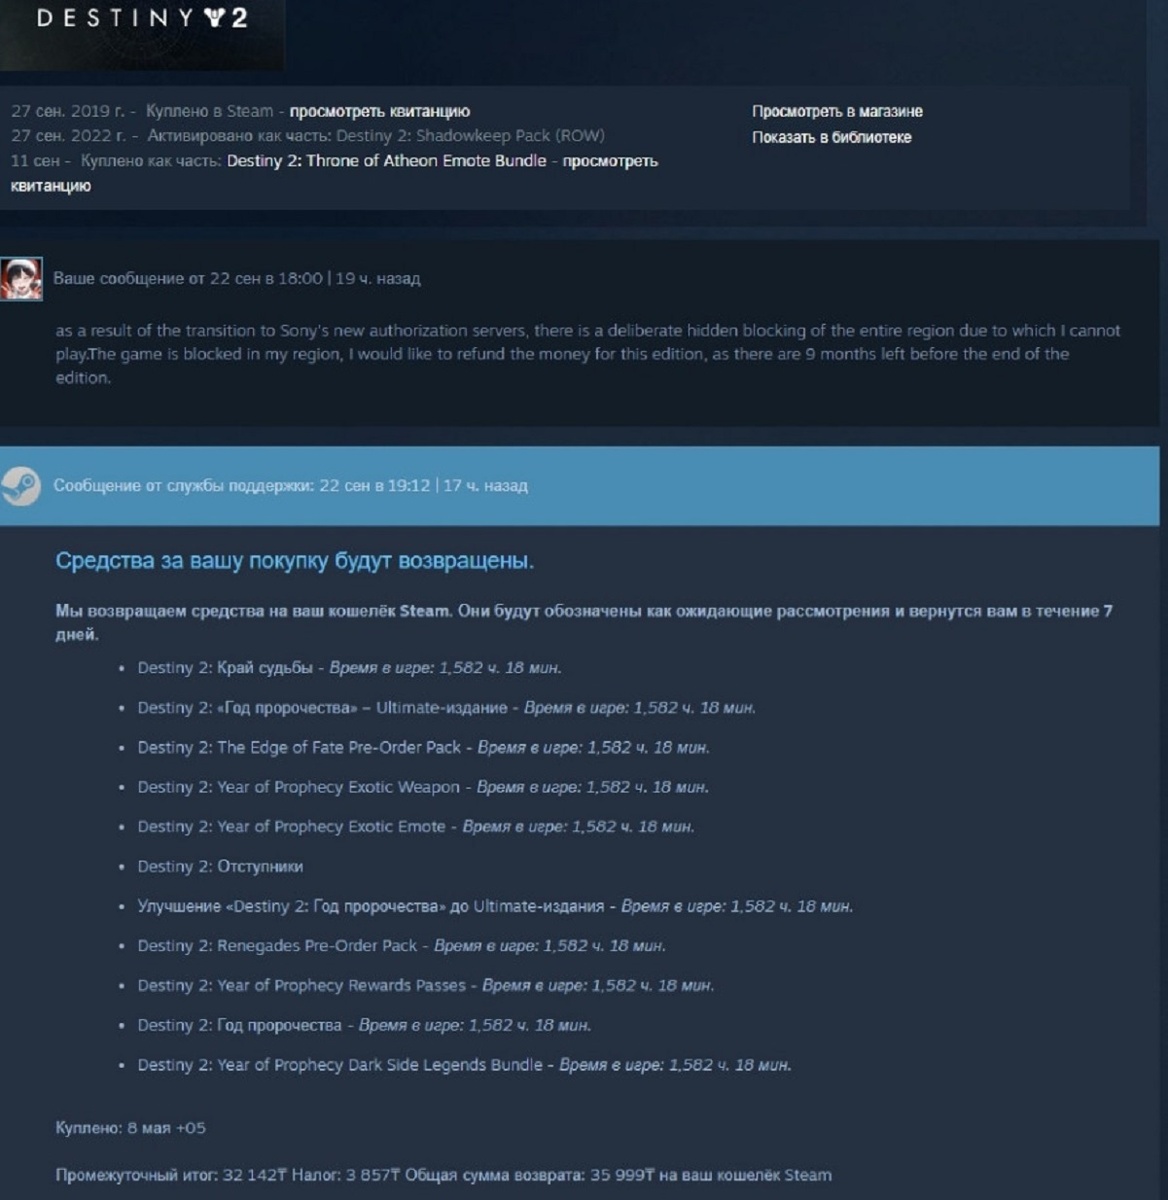Open 'просмотреть квитанцию' for the 2019 Steam purchase

(x=380, y=111)
